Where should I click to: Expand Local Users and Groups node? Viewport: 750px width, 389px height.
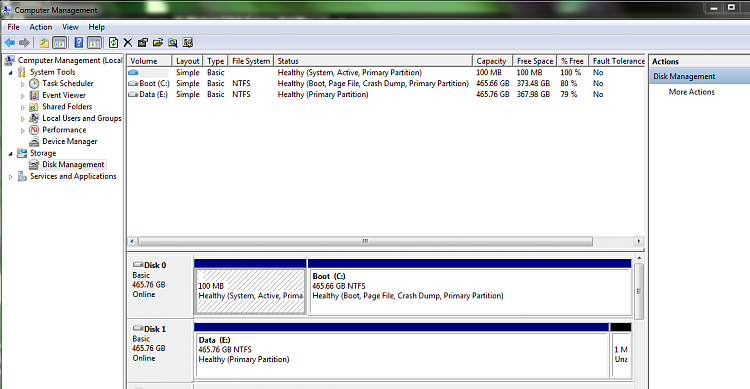tap(22, 119)
